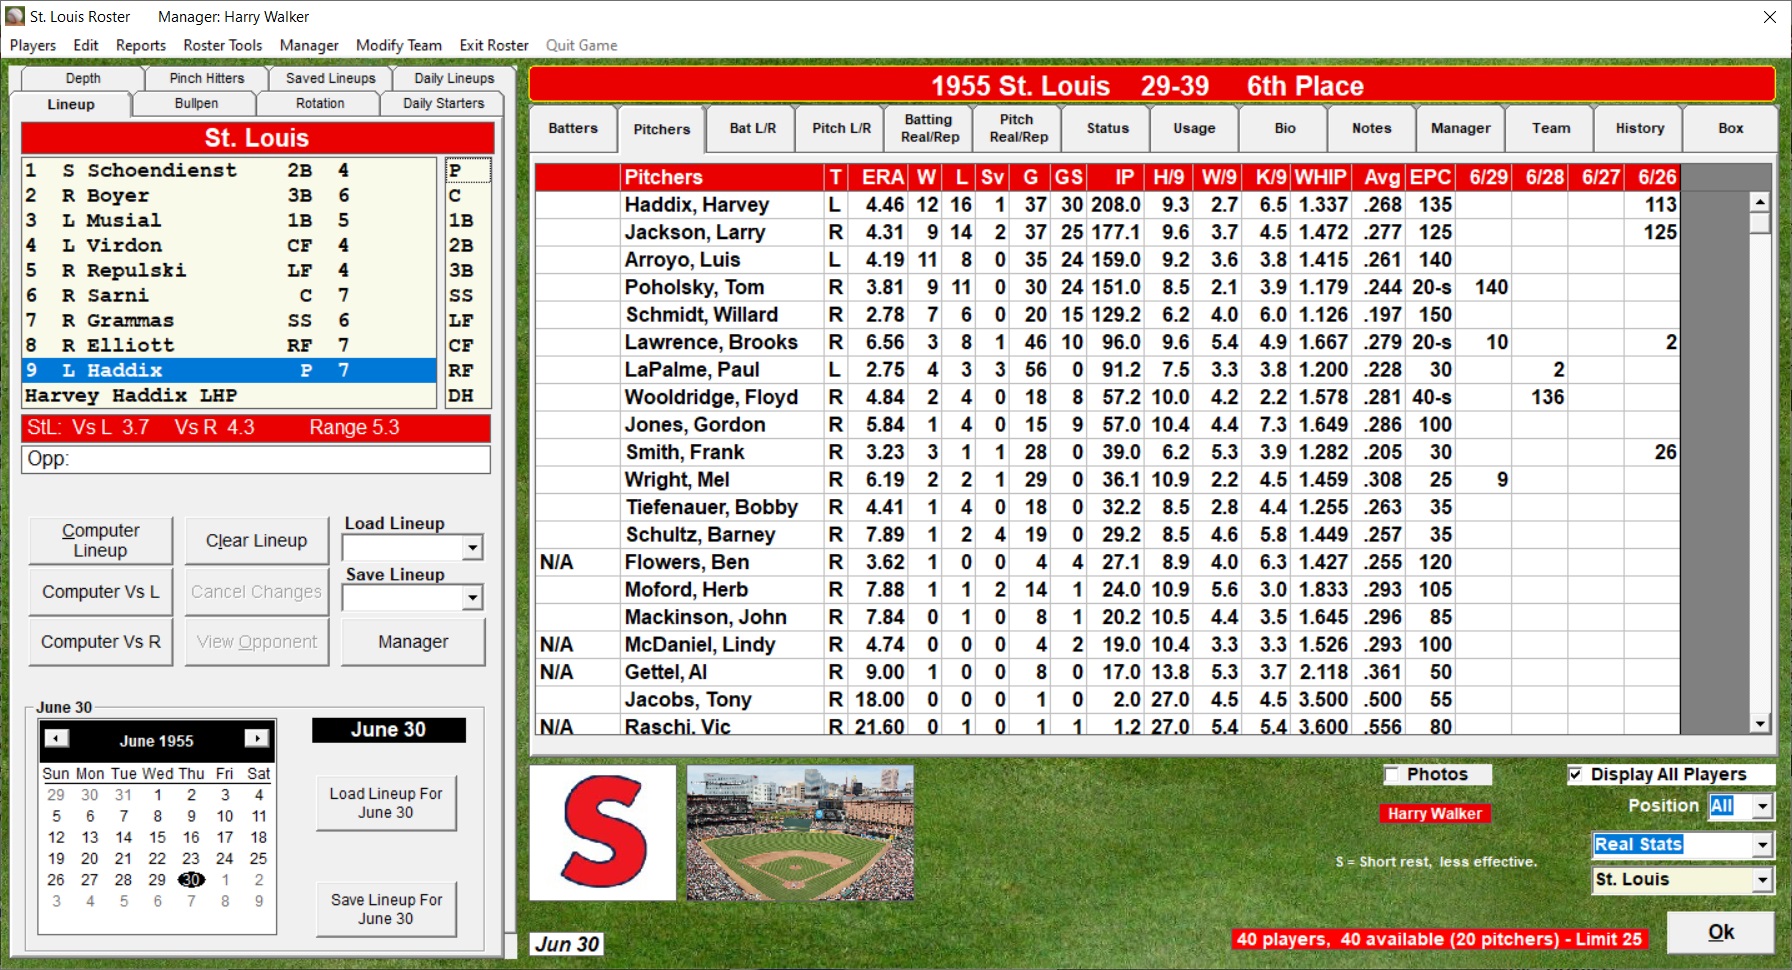The image size is (1792, 970).
Task: Open the Roster Tools menu
Action: pos(222,45)
